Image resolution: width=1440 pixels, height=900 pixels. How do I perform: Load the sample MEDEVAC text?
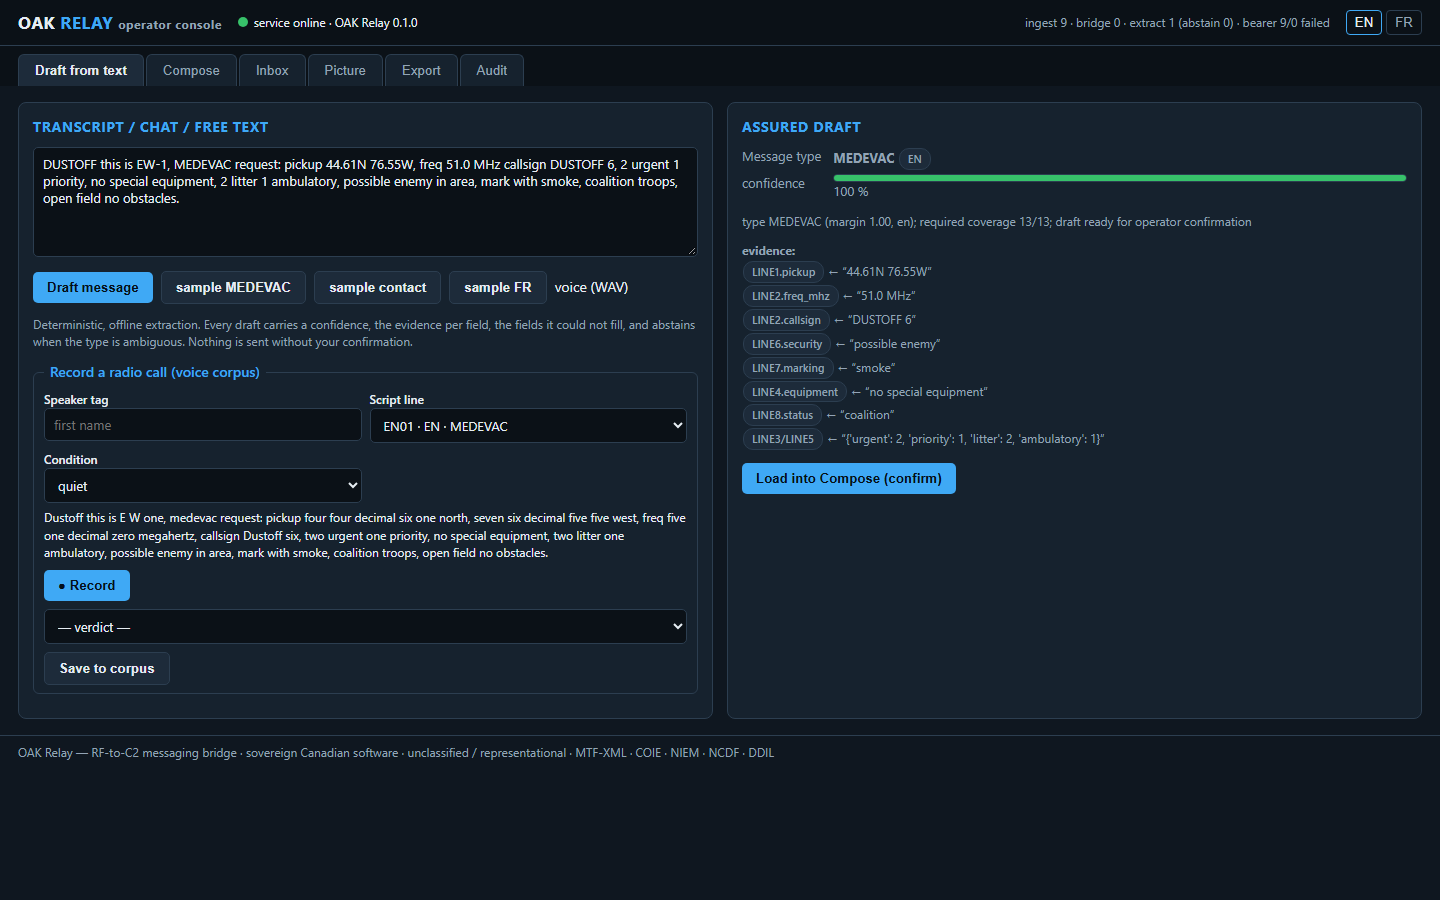pyautogui.click(x=233, y=287)
